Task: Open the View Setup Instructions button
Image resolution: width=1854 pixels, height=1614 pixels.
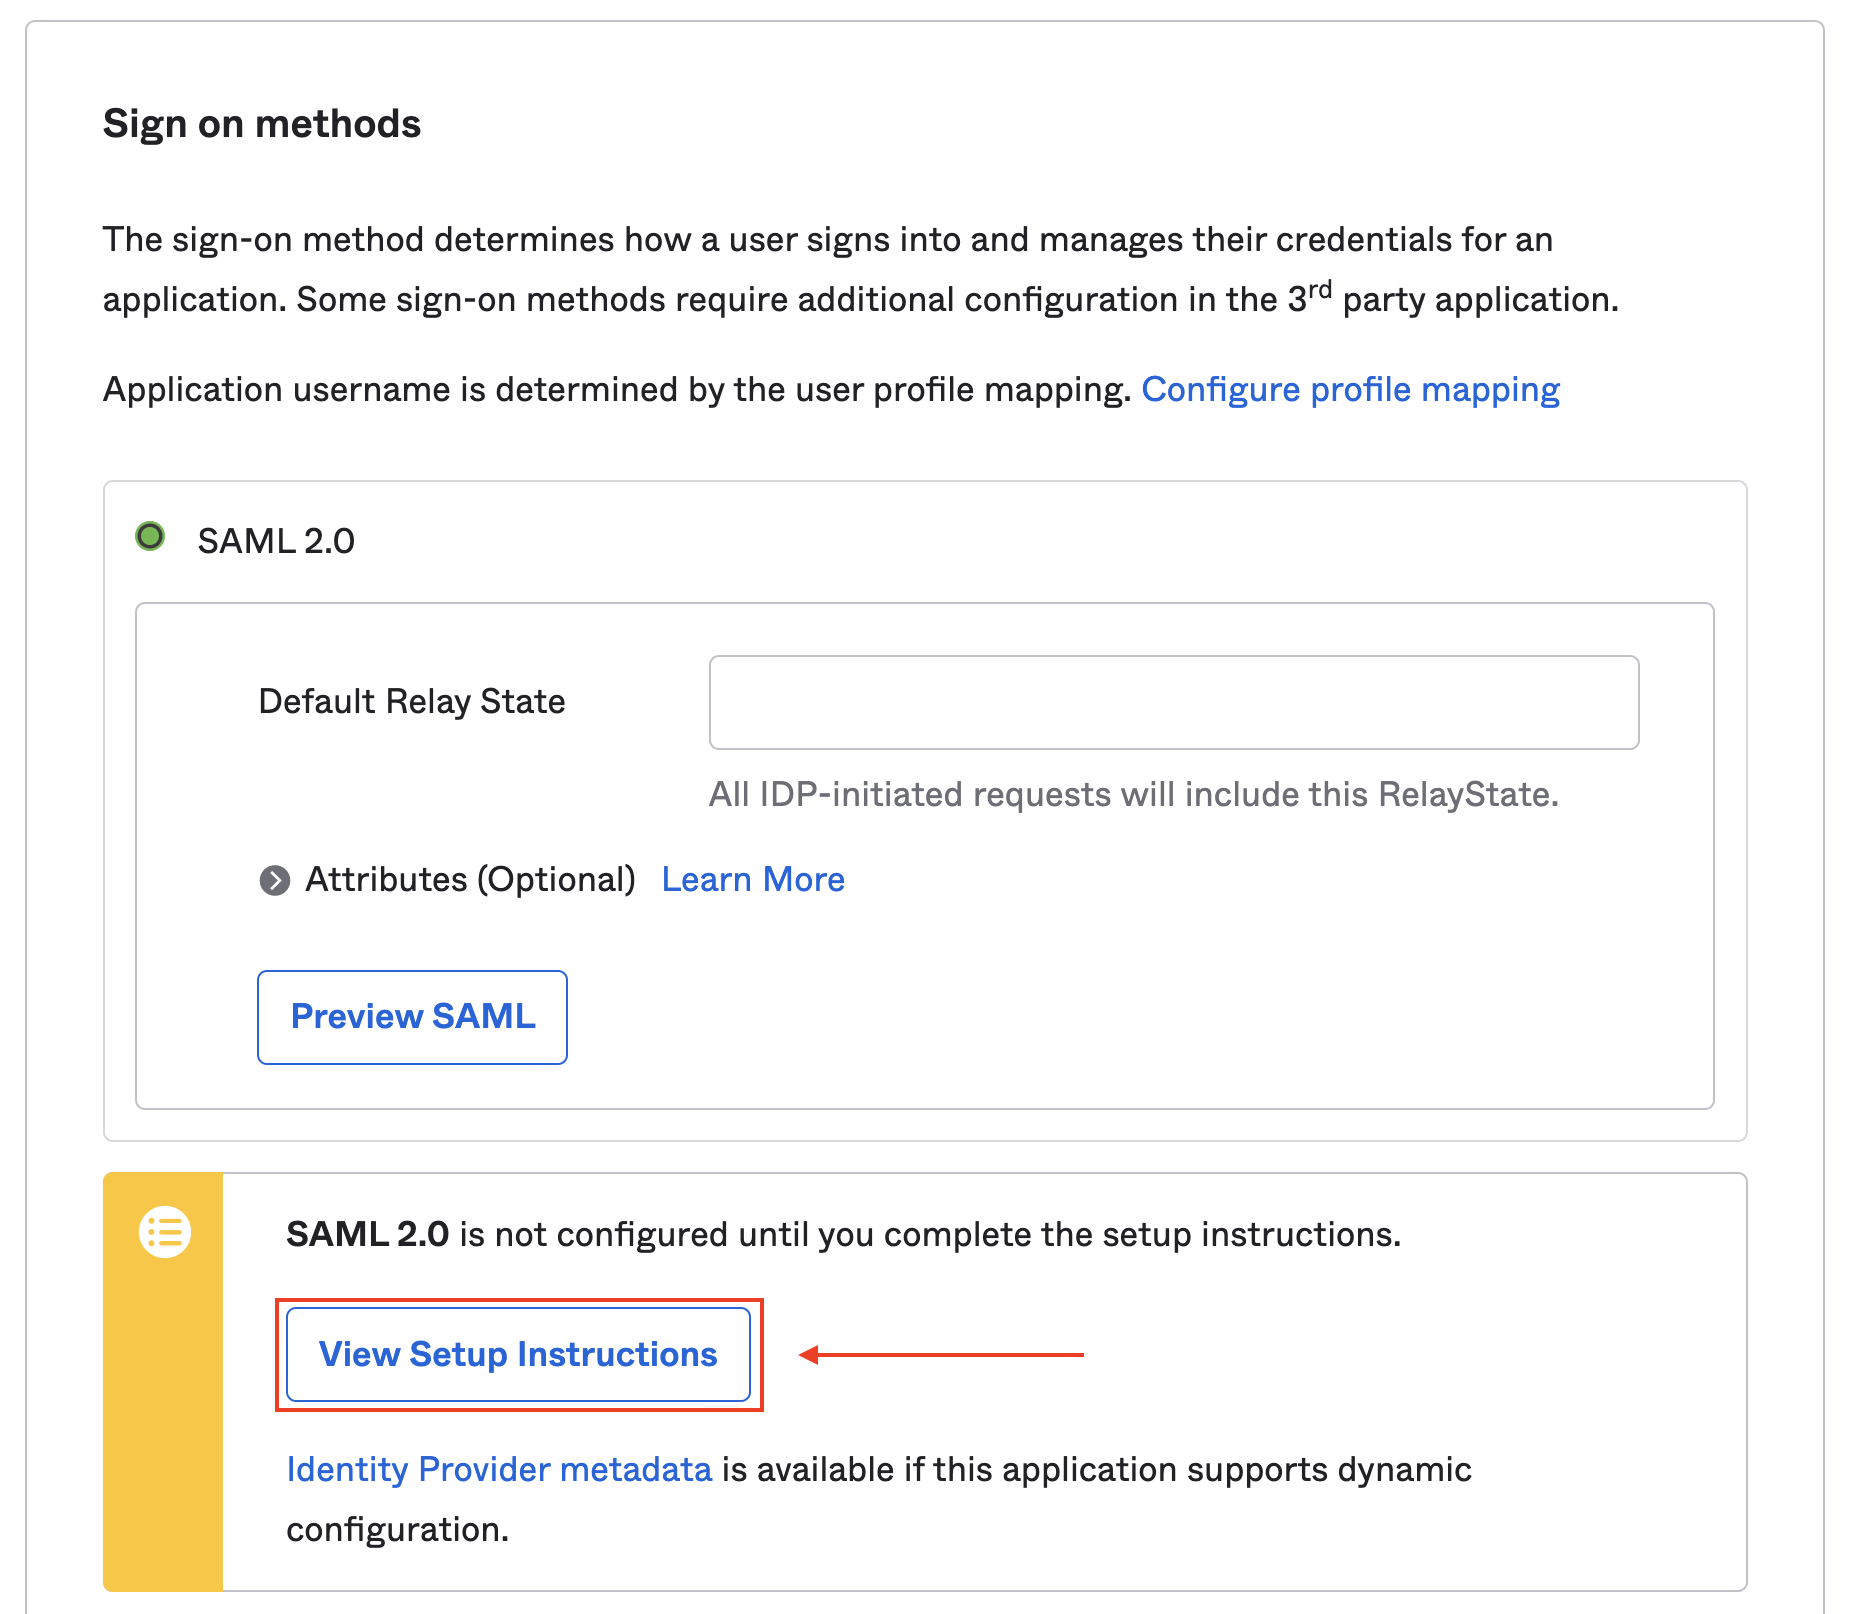Action: pyautogui.click(x=518, y=1354)
